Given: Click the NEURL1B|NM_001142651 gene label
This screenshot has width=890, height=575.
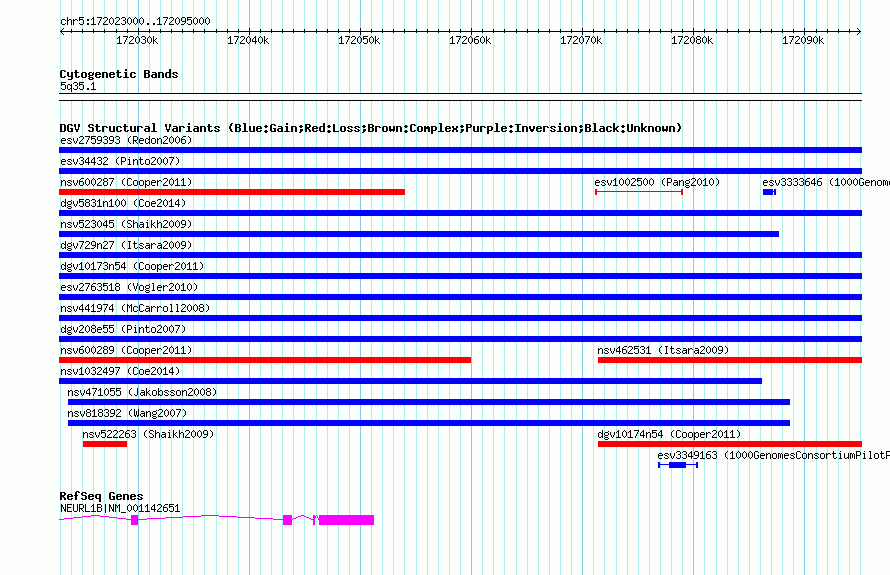Looking at the screenshot, I should (120, 508).
